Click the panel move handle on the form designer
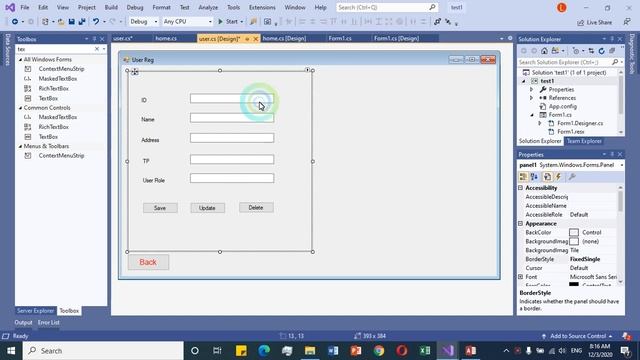This screenshot has height=360, width=640. [135, 72]
